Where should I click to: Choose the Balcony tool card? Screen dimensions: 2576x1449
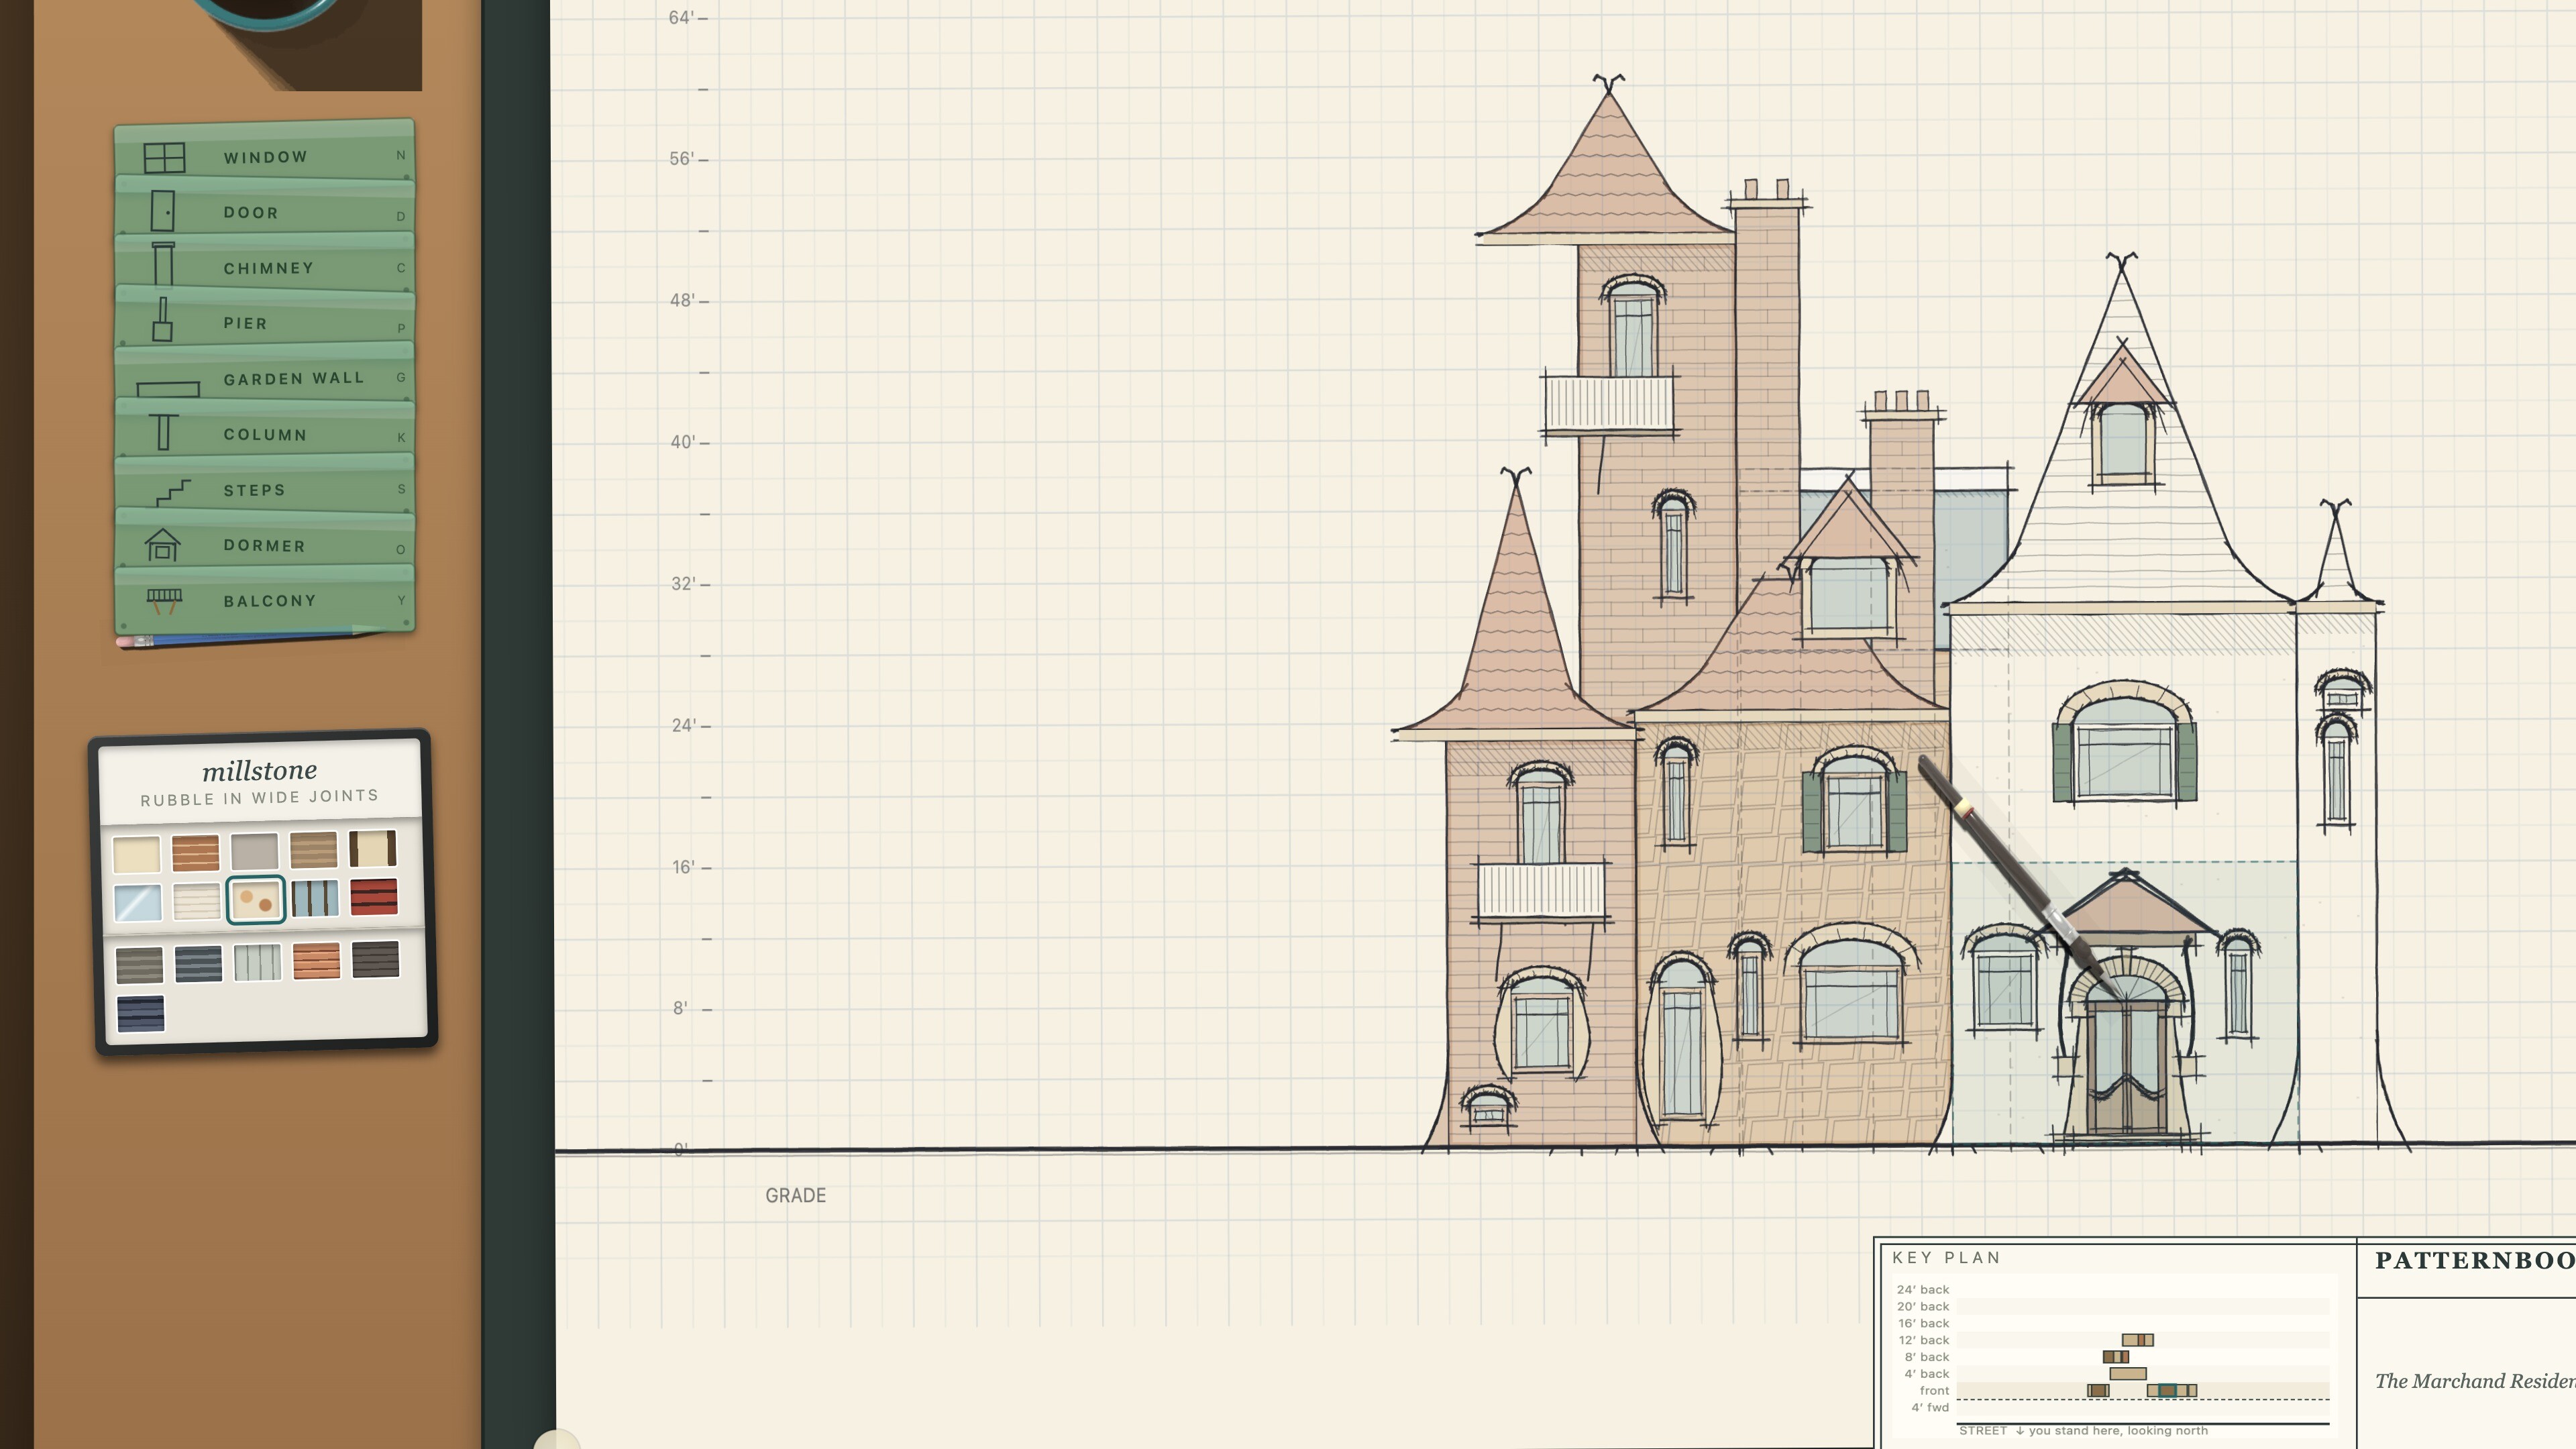point(264,600)
